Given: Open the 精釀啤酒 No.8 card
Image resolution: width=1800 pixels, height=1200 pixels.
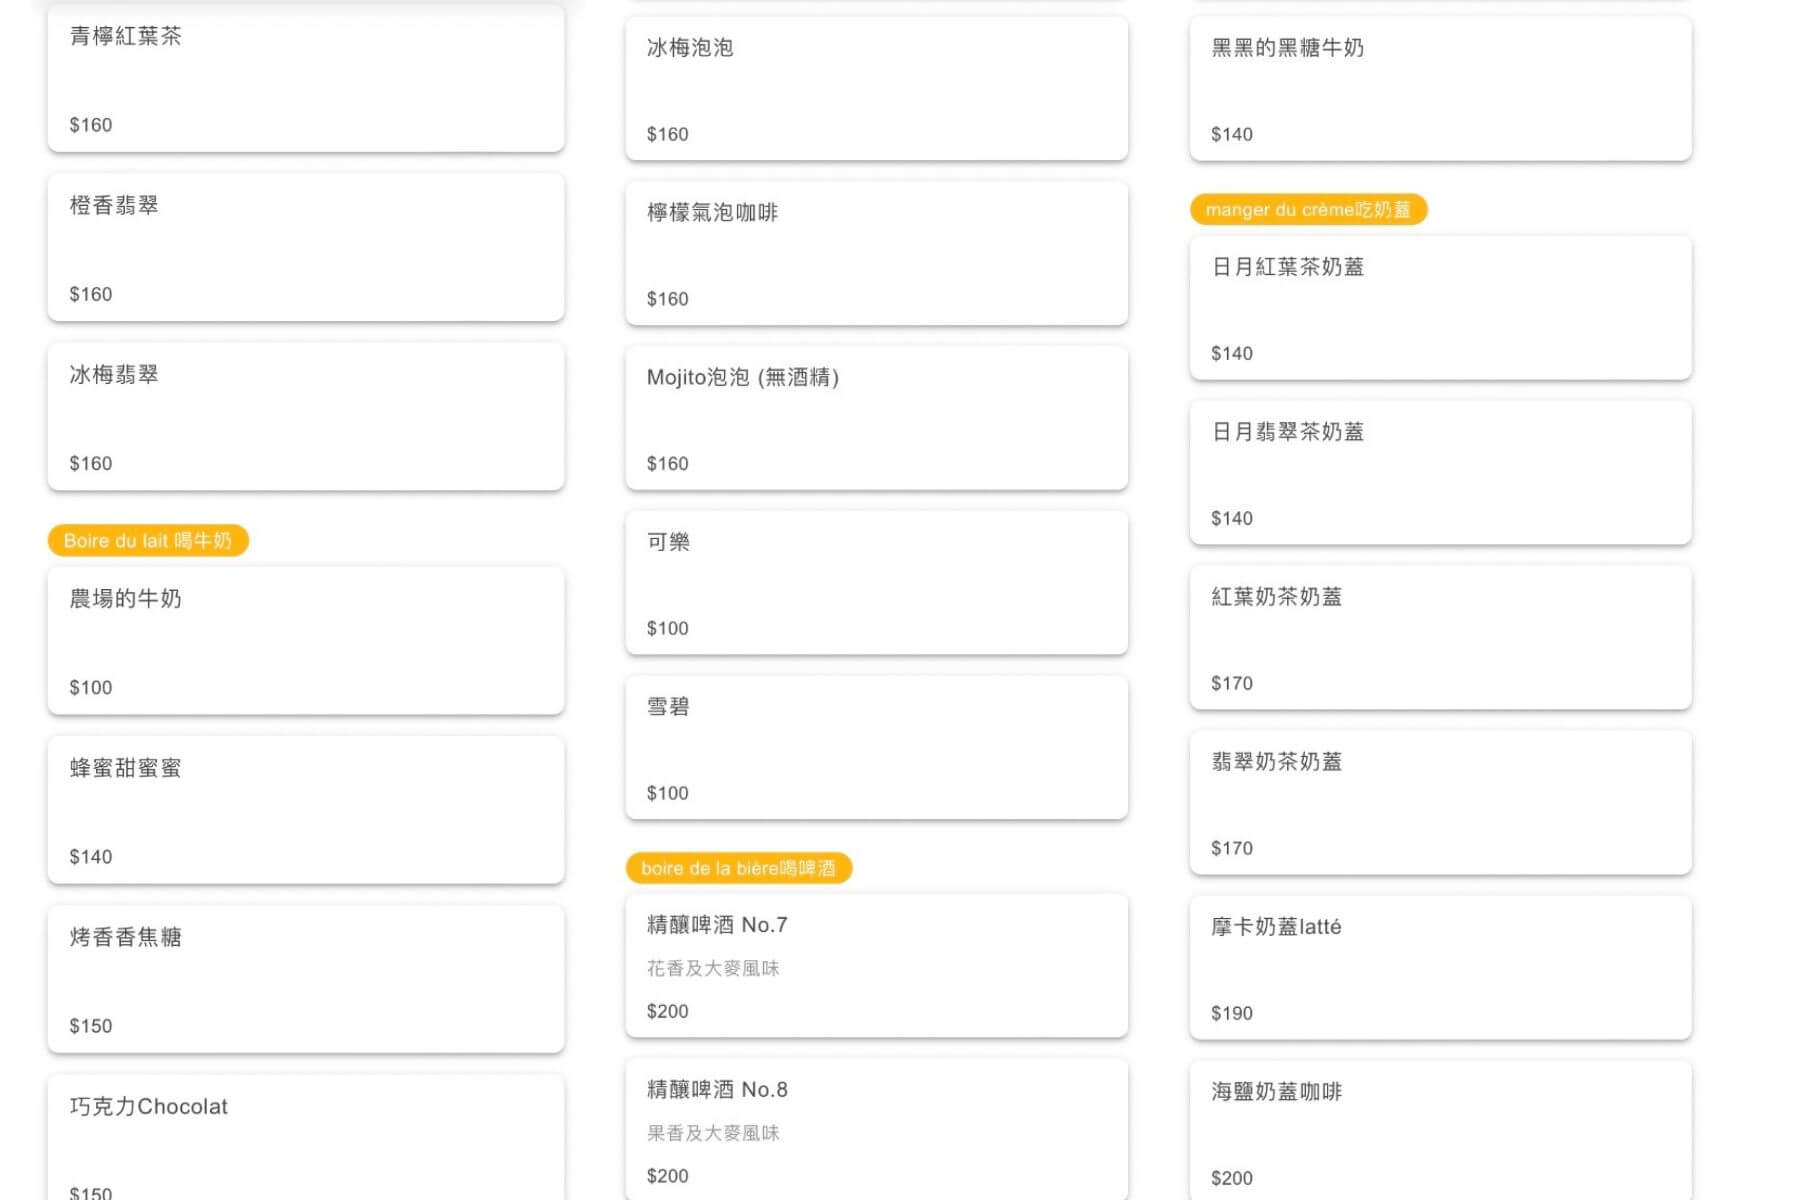Looking at the screenshot, I should coord(877,1130).
